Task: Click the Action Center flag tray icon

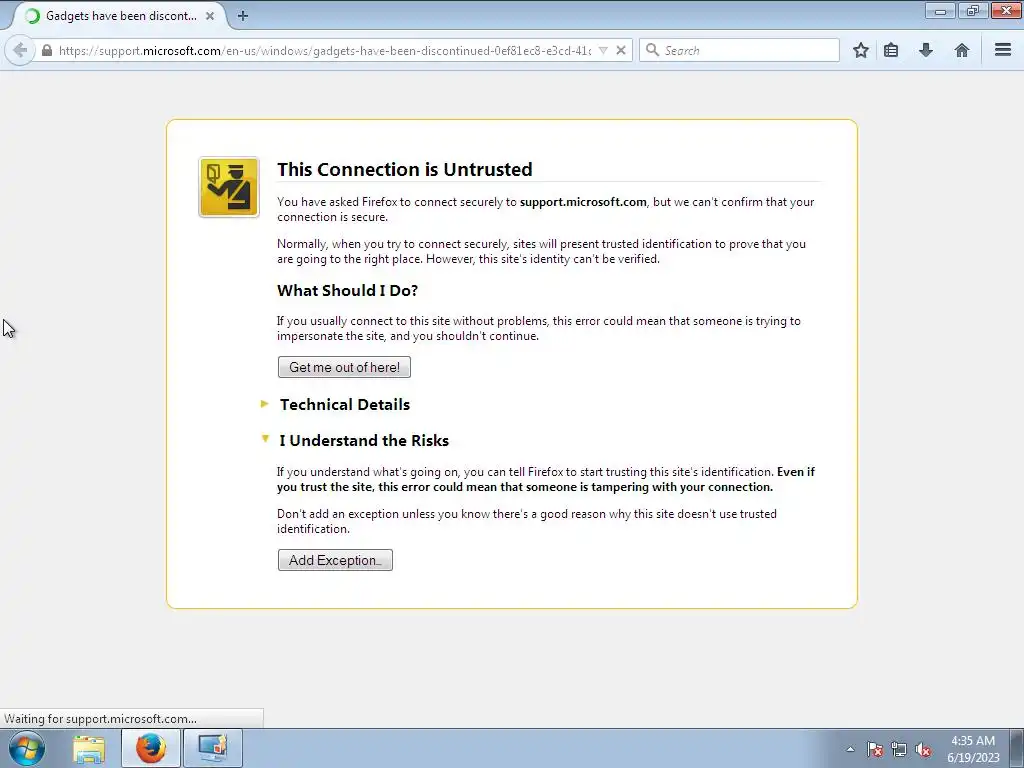Action: (x=875, y=749)
